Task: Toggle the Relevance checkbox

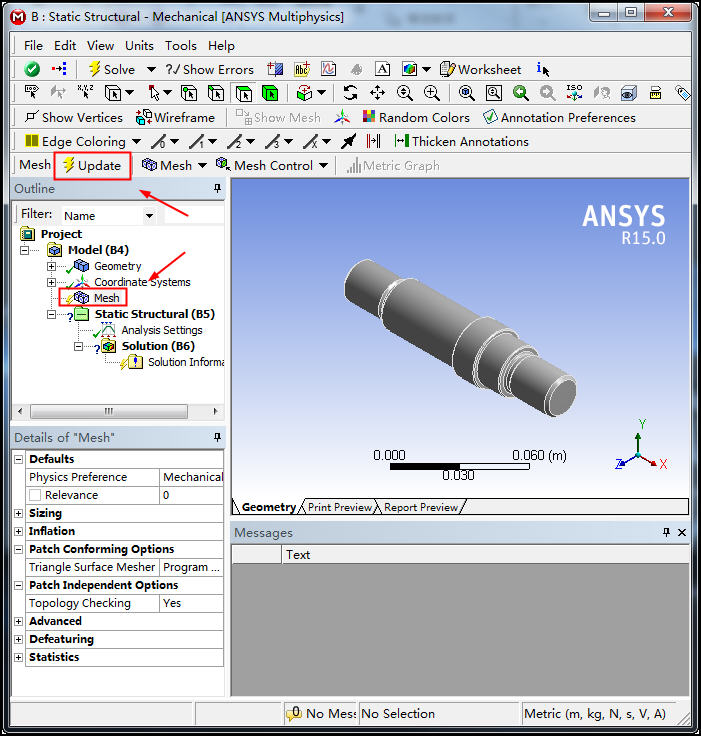Action: point(35,495)
